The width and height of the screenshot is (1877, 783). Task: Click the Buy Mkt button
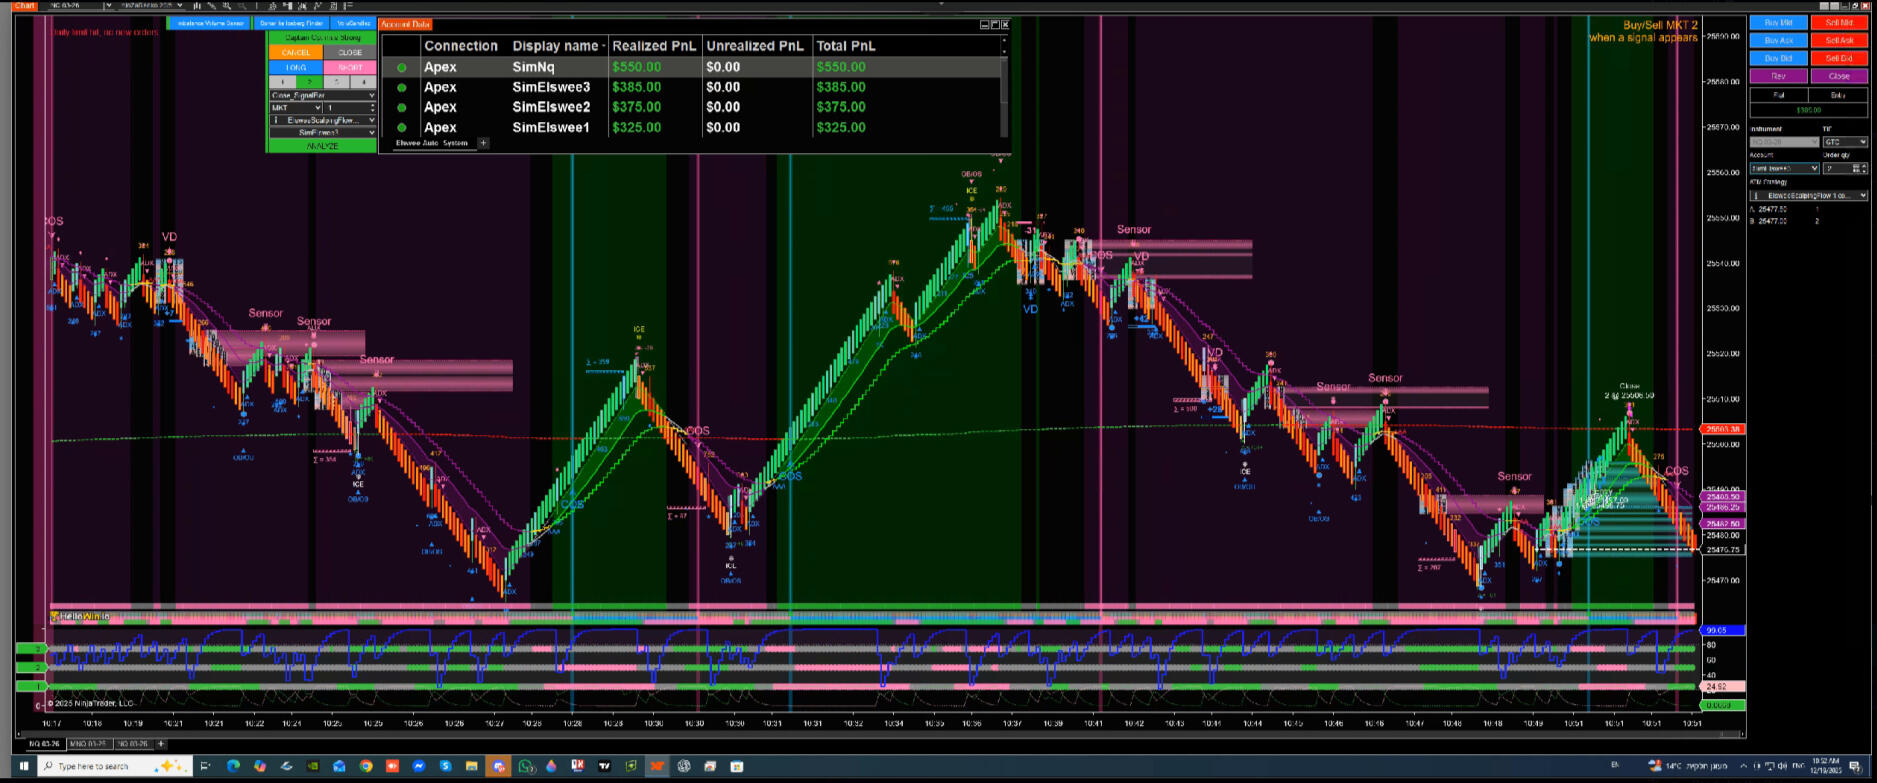point(1778,23)
